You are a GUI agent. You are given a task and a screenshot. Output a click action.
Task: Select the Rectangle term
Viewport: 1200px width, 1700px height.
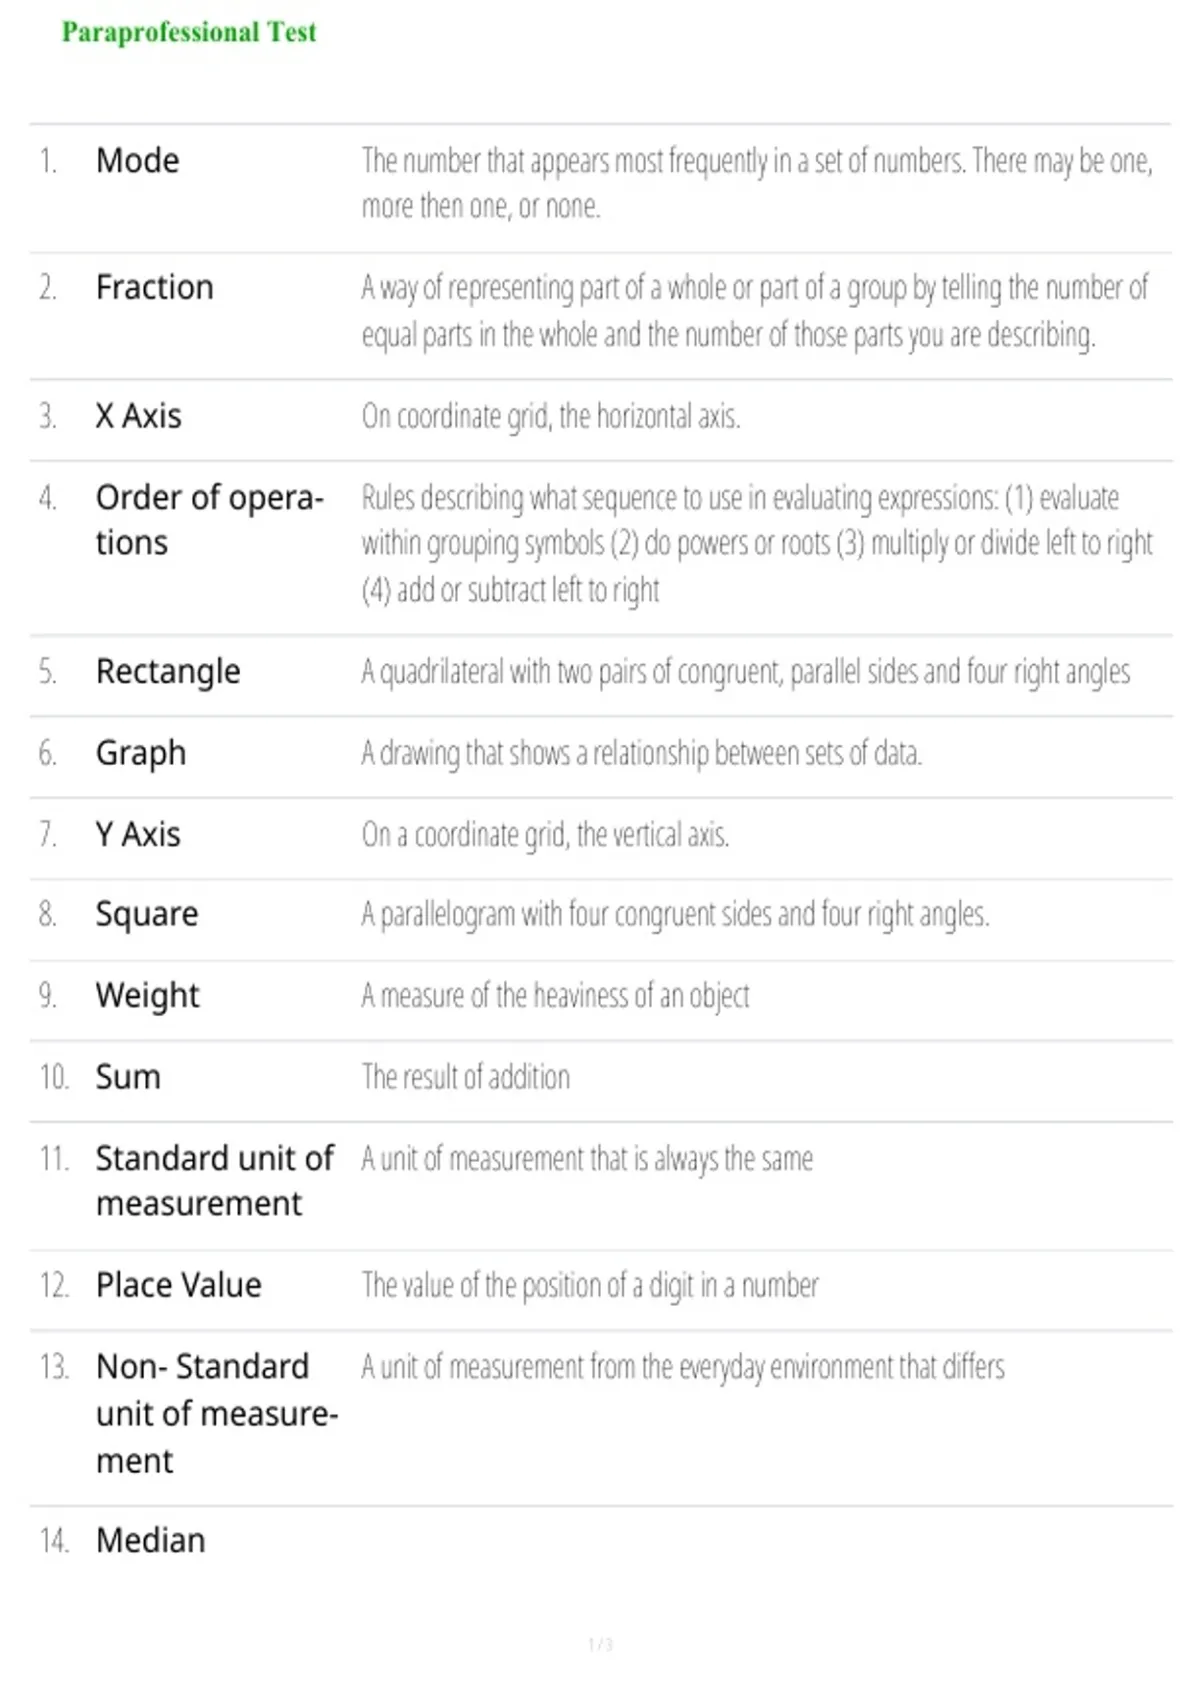[168, 671]
